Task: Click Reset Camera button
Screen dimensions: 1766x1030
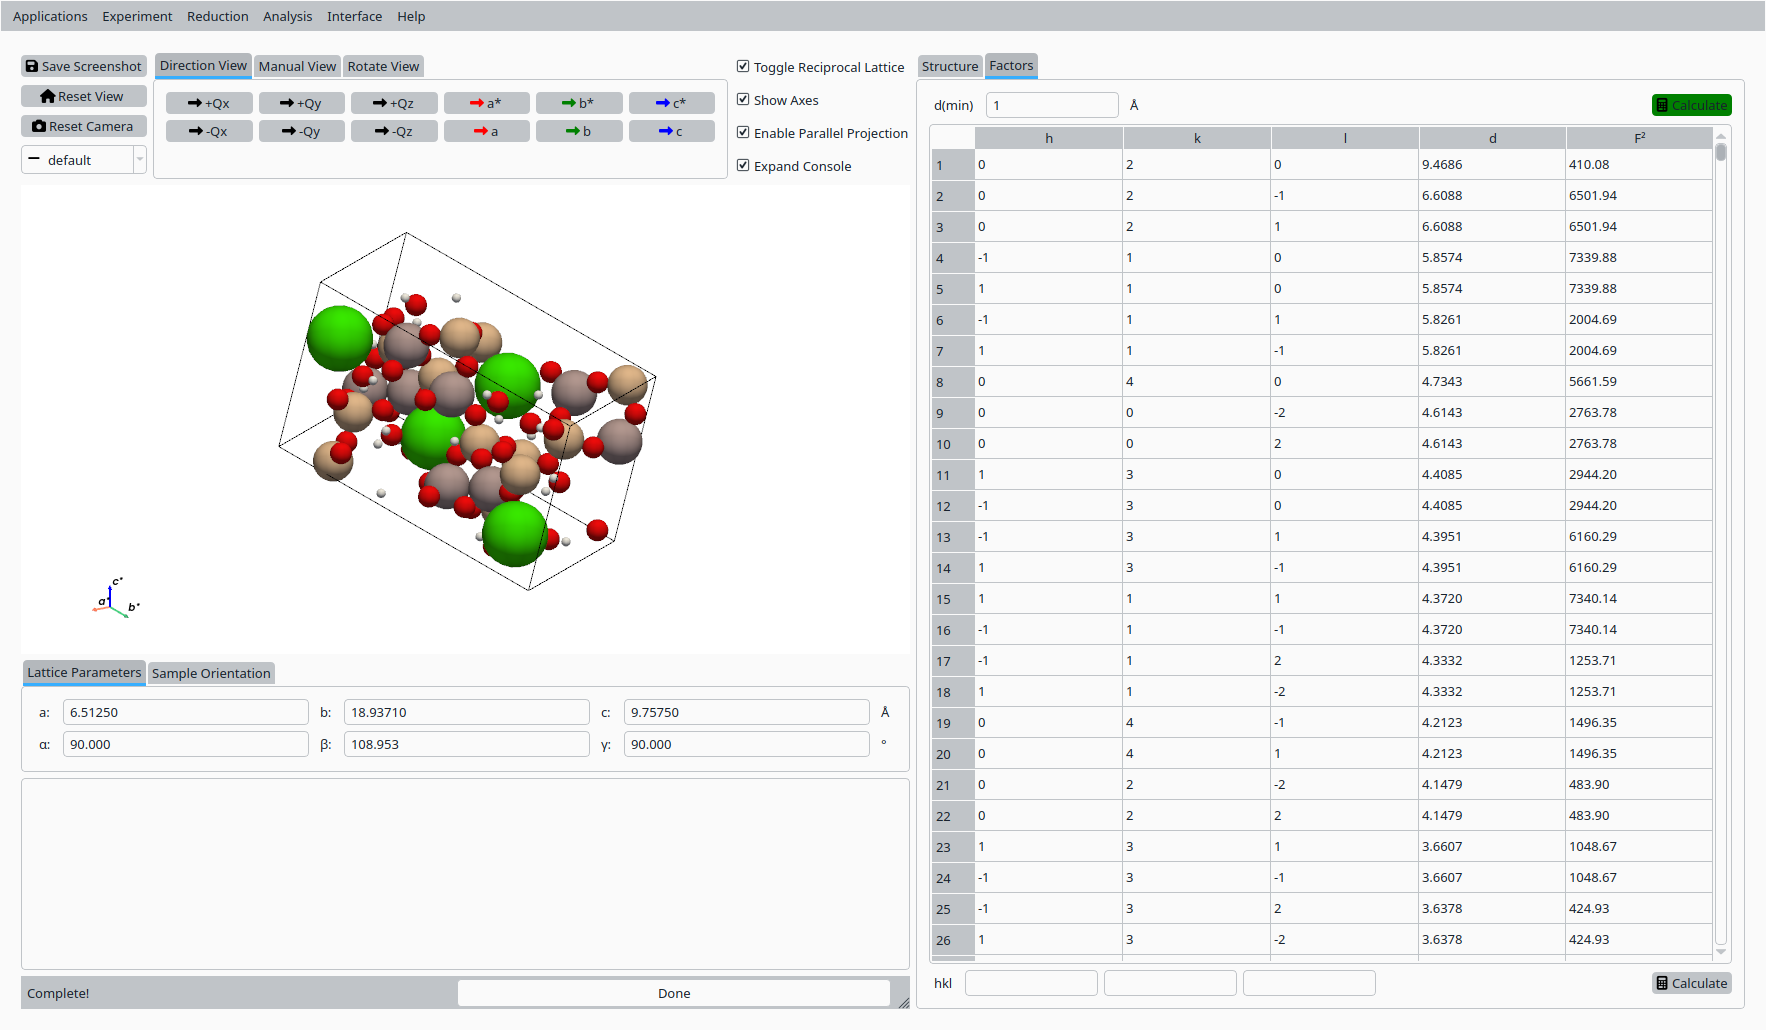Action: pyautogui.click(x=84, y=126)
